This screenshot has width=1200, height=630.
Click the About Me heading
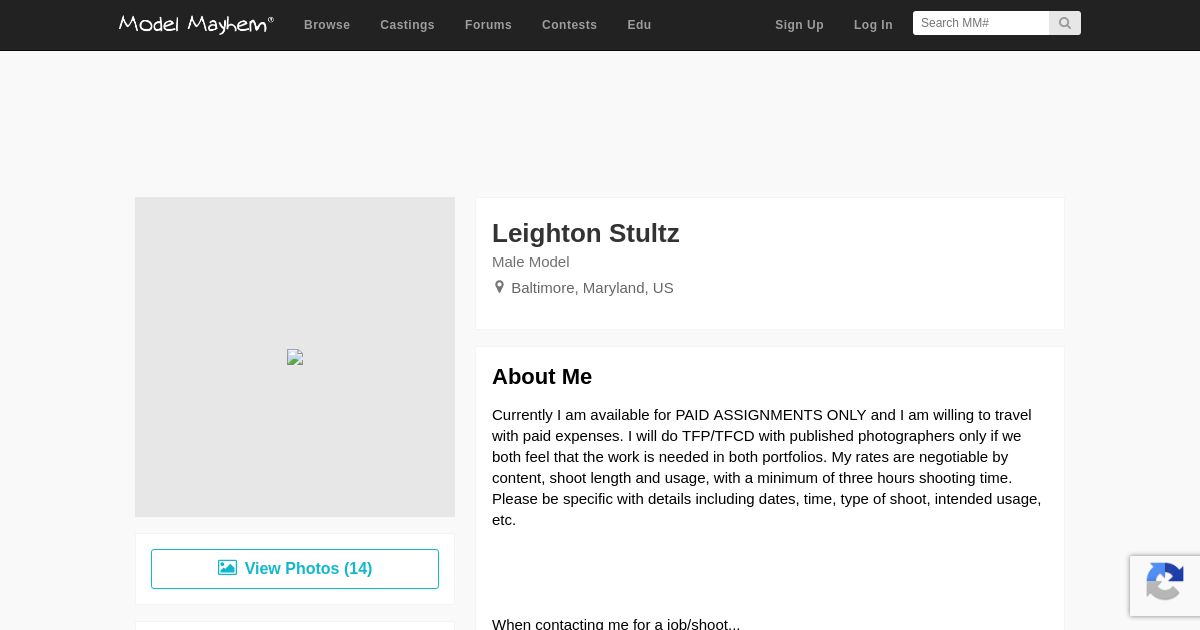tap(542, 377)
